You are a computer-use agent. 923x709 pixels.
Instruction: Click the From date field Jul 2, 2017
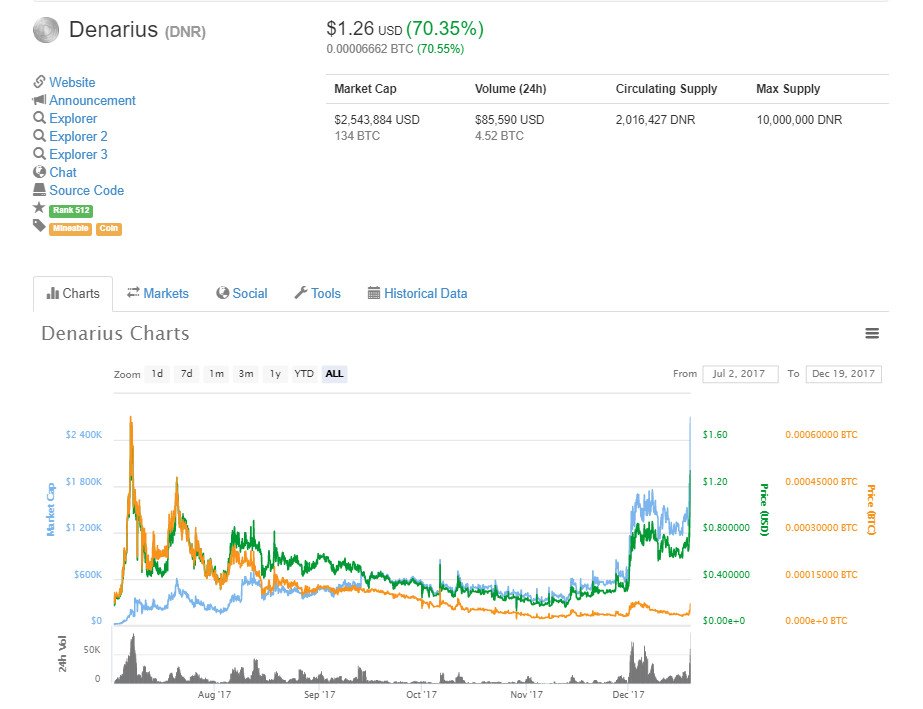point(740,374)
